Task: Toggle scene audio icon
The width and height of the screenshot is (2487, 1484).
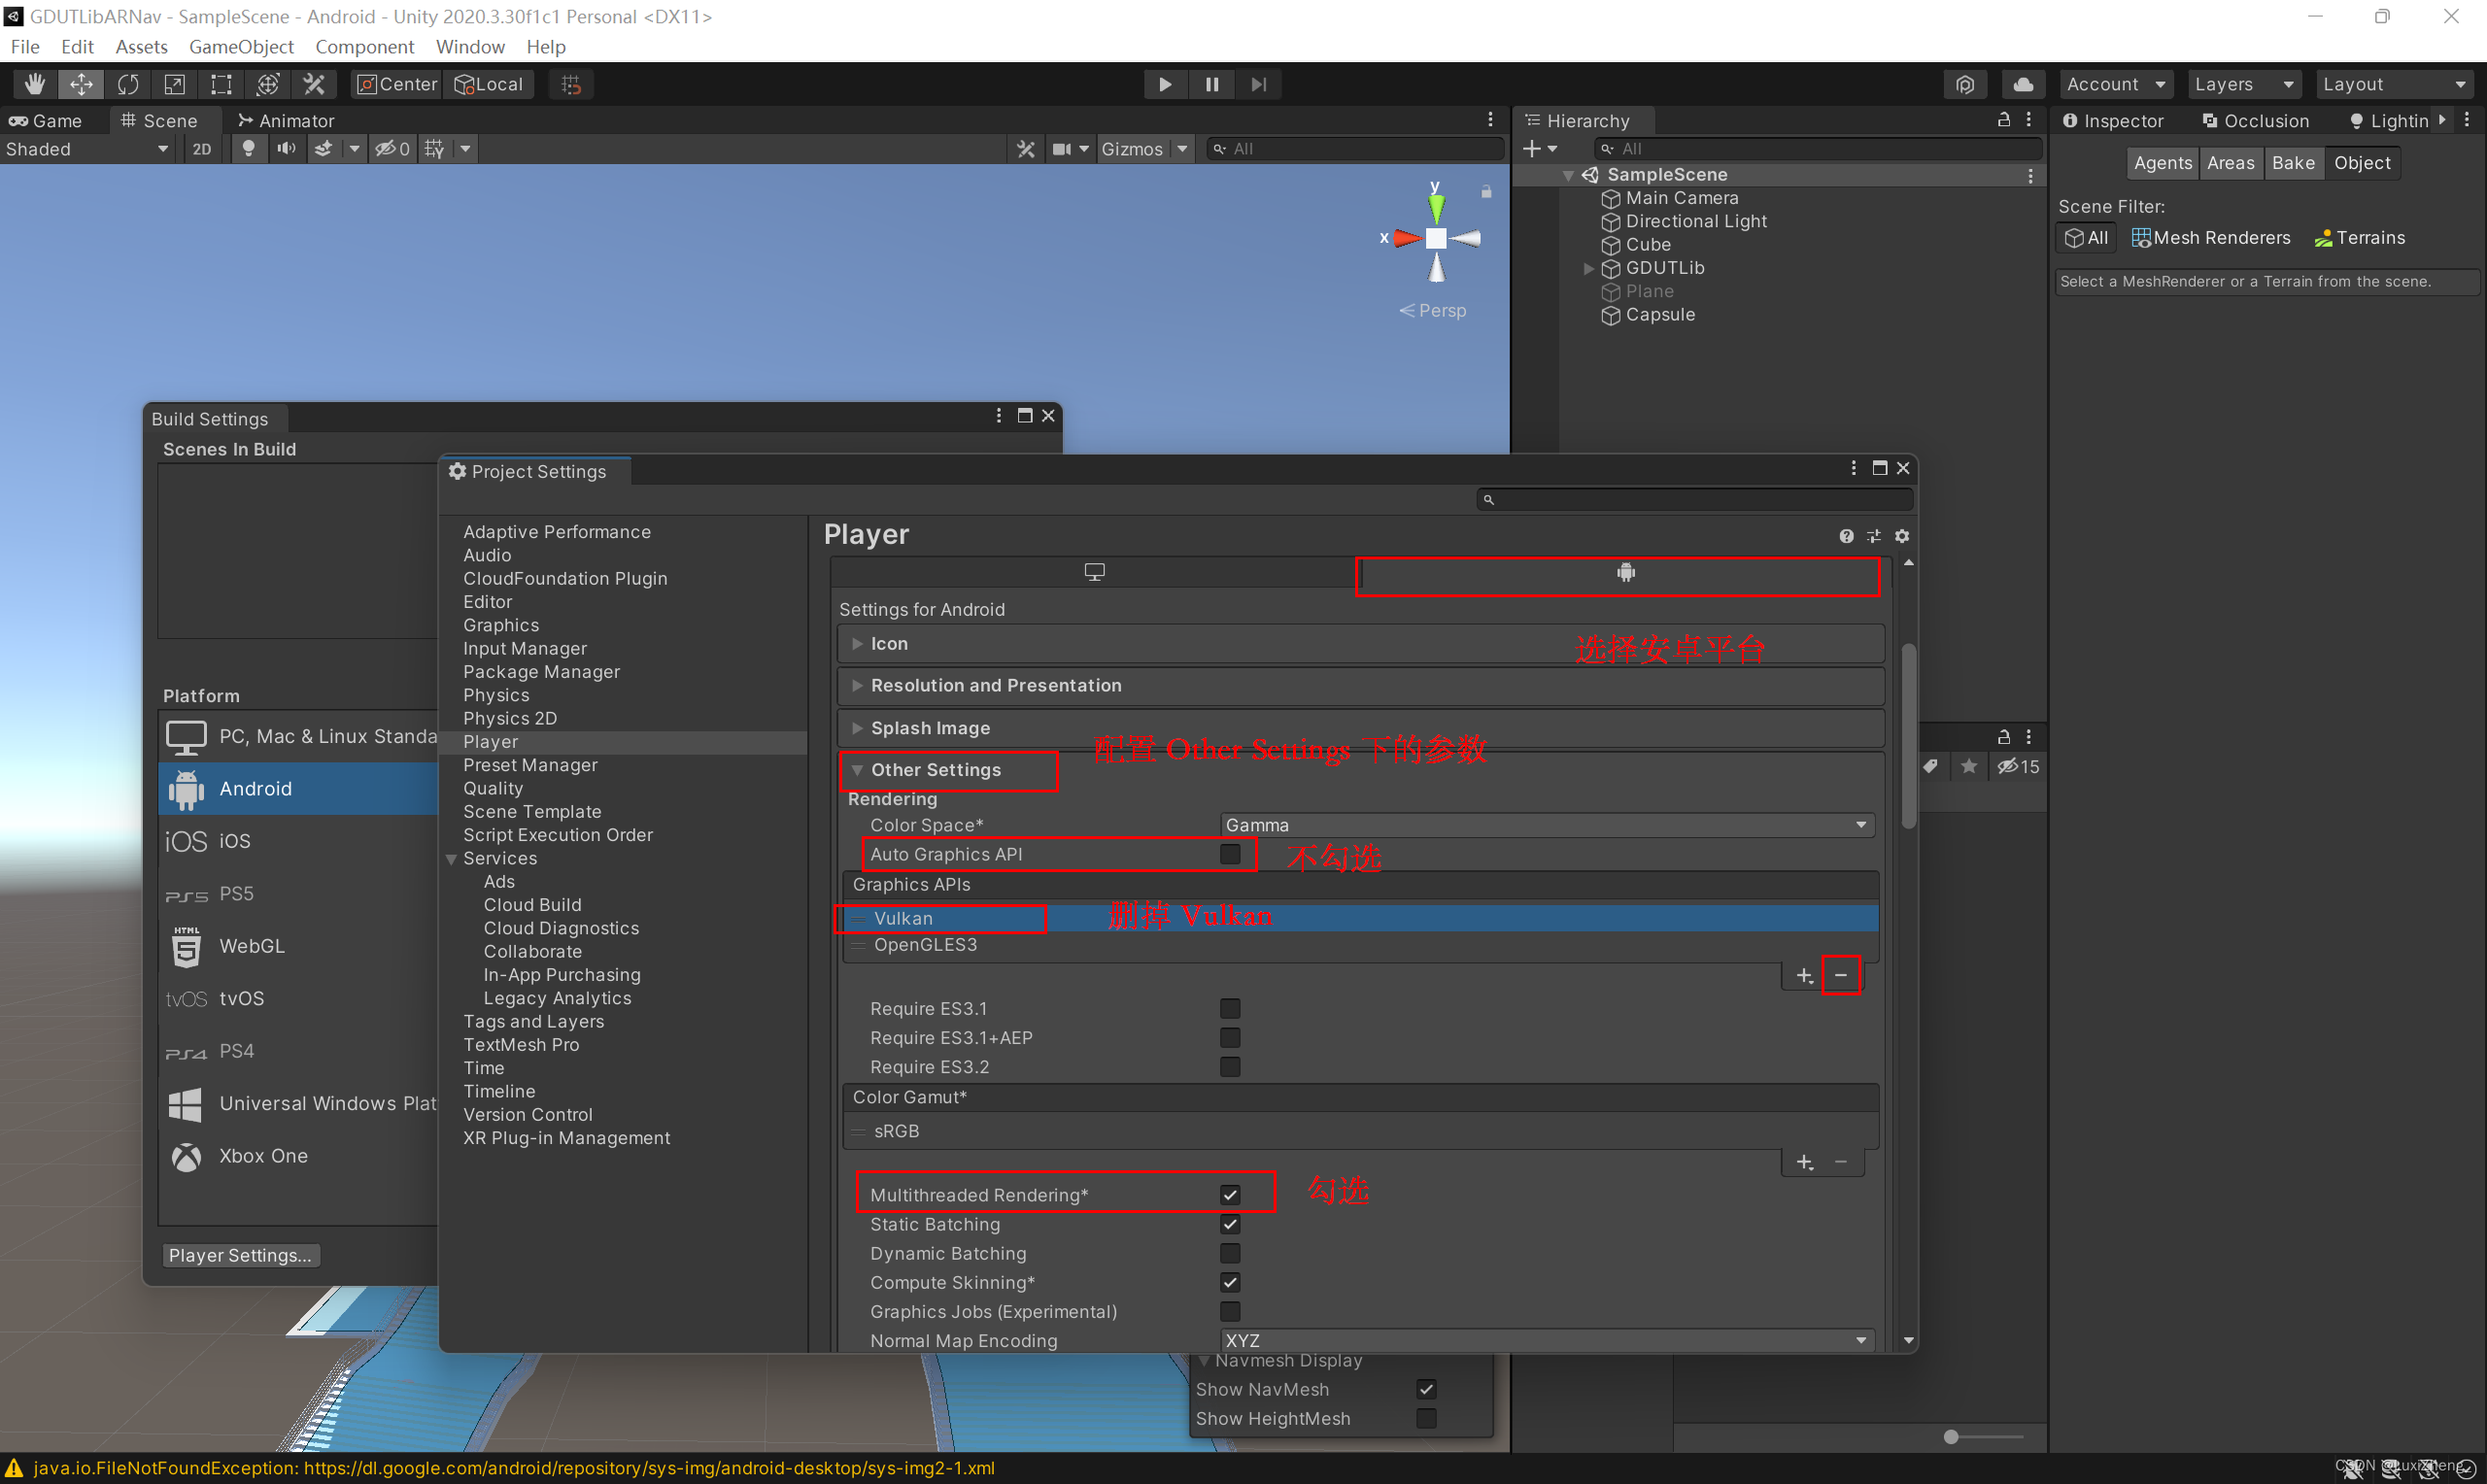Action: [x=286, y=148]
